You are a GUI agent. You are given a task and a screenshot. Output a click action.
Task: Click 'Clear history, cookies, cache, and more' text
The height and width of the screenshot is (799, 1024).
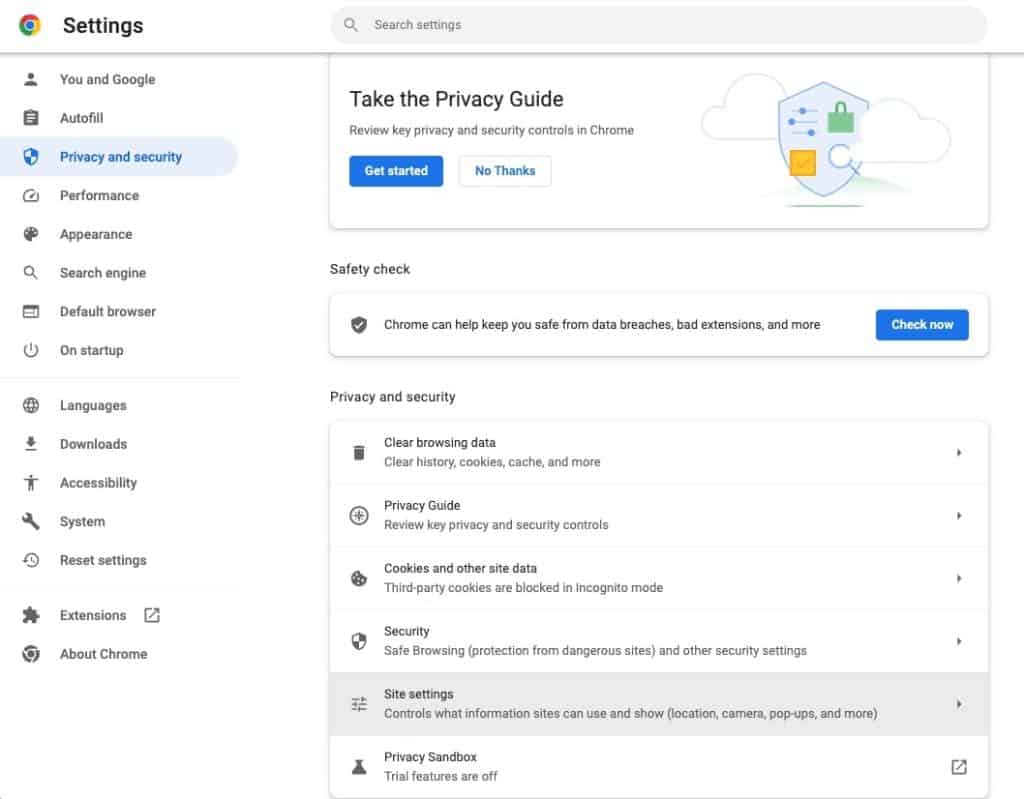[x=492, y=462]
